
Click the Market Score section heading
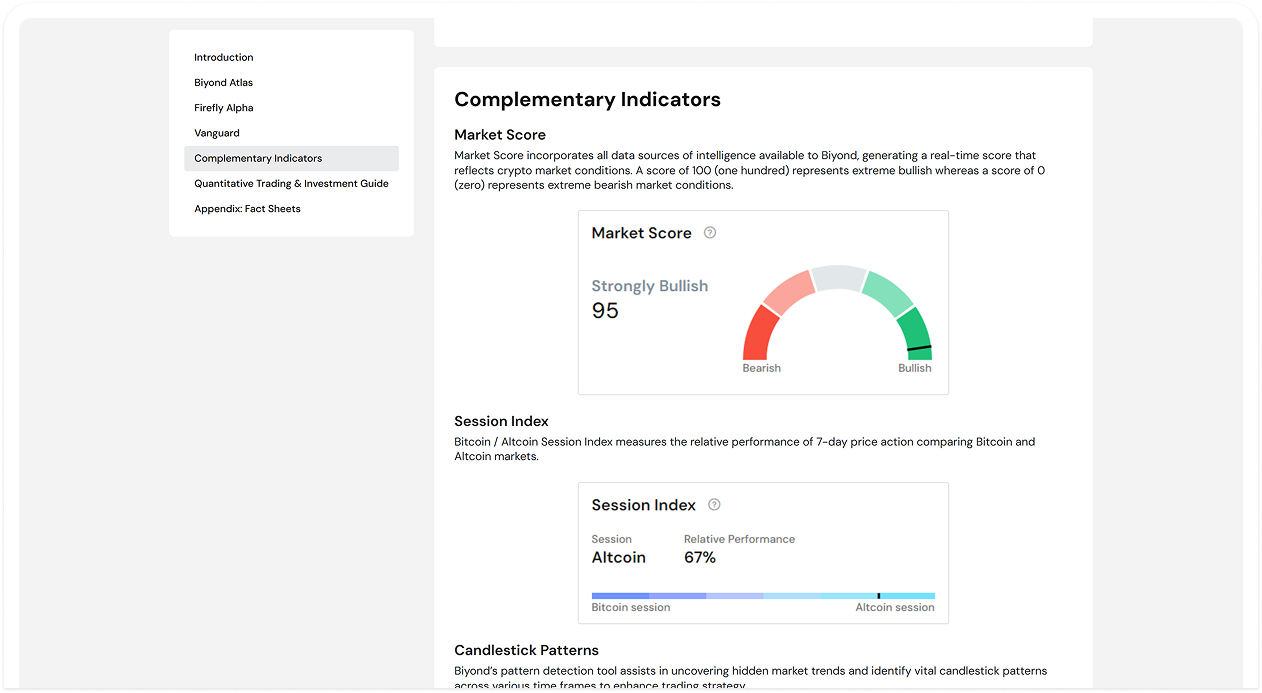500,135
